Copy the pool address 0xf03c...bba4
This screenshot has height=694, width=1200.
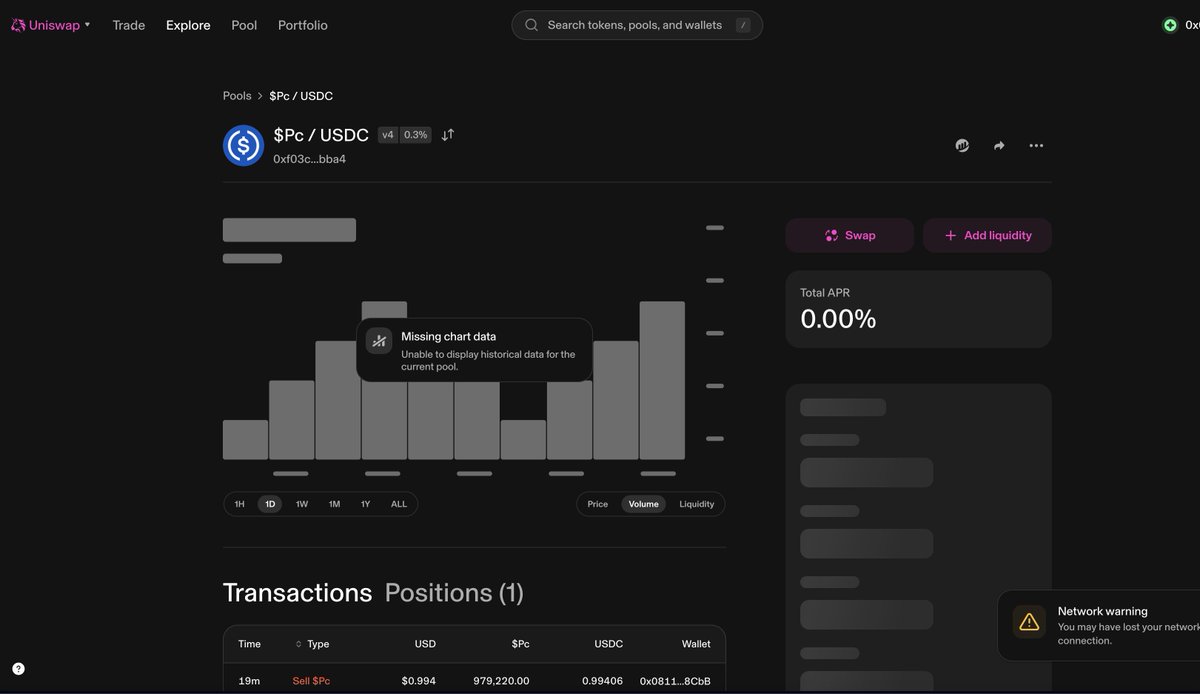point(310,159)
